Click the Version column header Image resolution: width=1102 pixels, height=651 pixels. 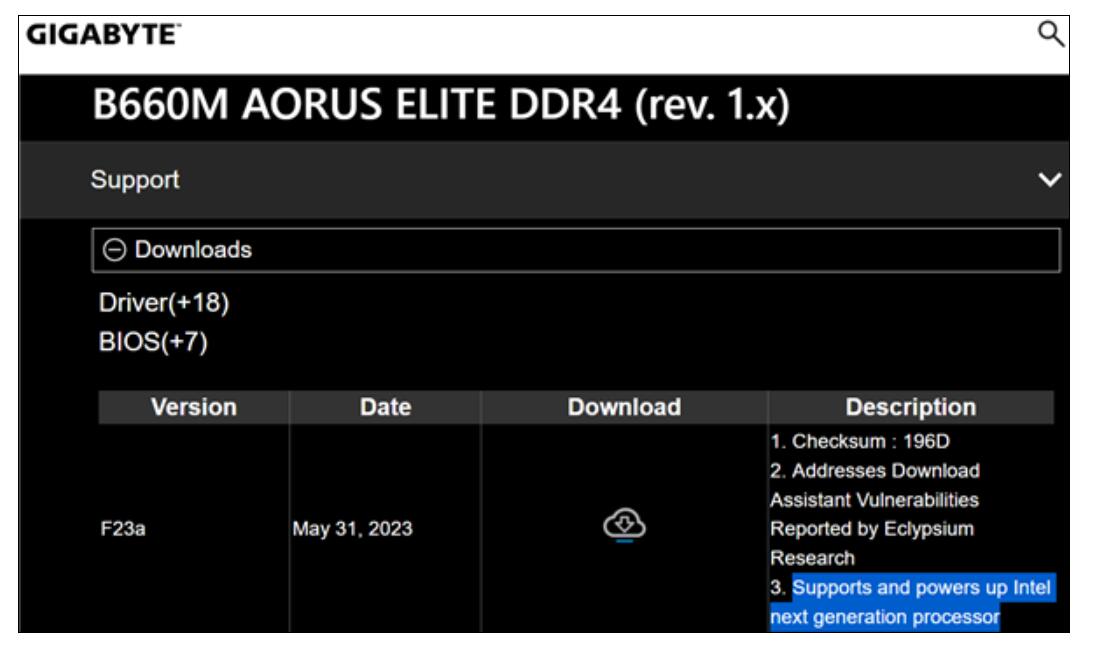point(193,407)
